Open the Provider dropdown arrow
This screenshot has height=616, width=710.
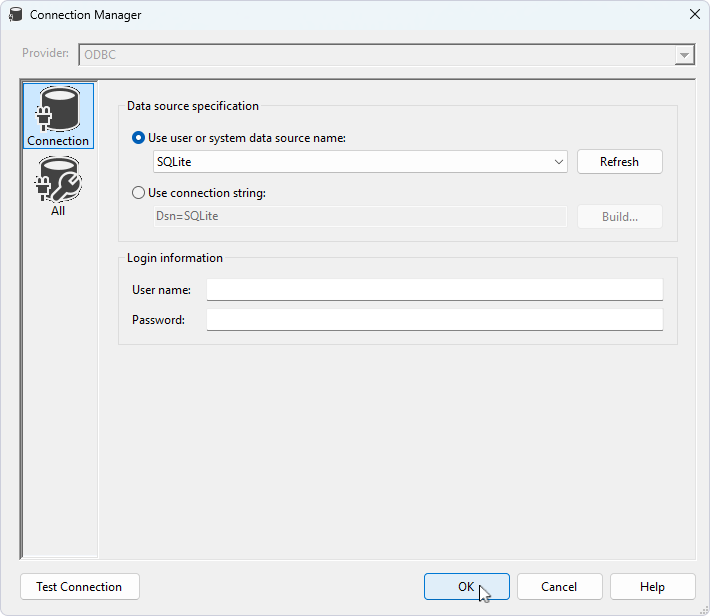pyautogui.click(x=684, y=56)
